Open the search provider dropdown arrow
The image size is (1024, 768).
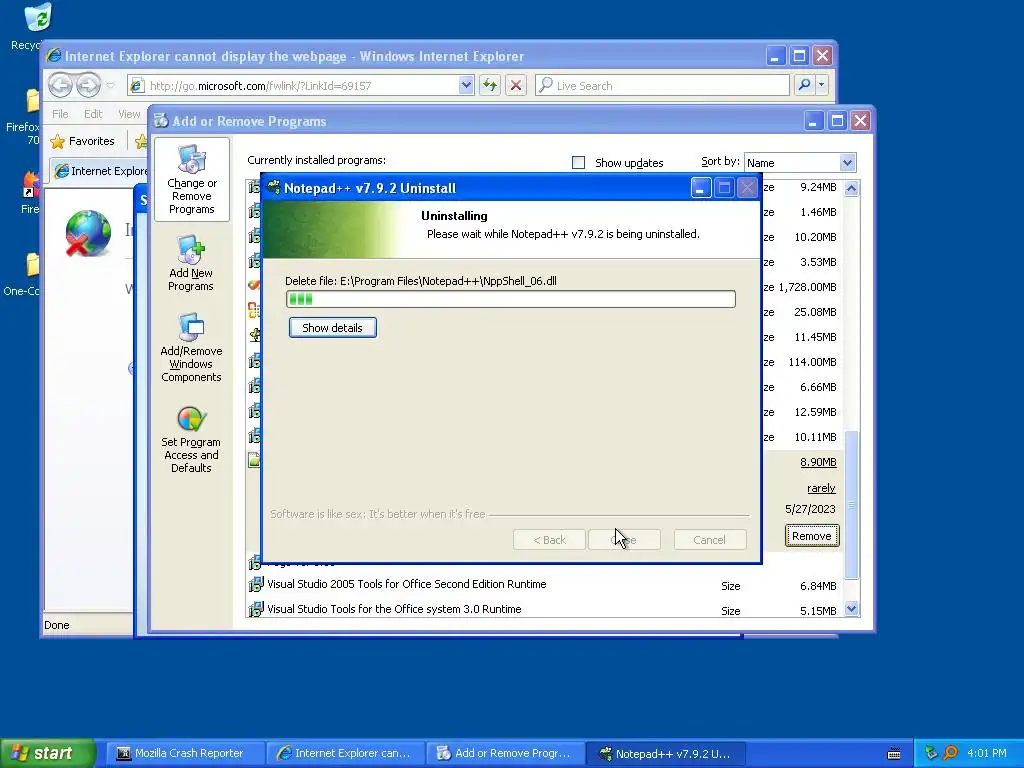click(822, 85)
